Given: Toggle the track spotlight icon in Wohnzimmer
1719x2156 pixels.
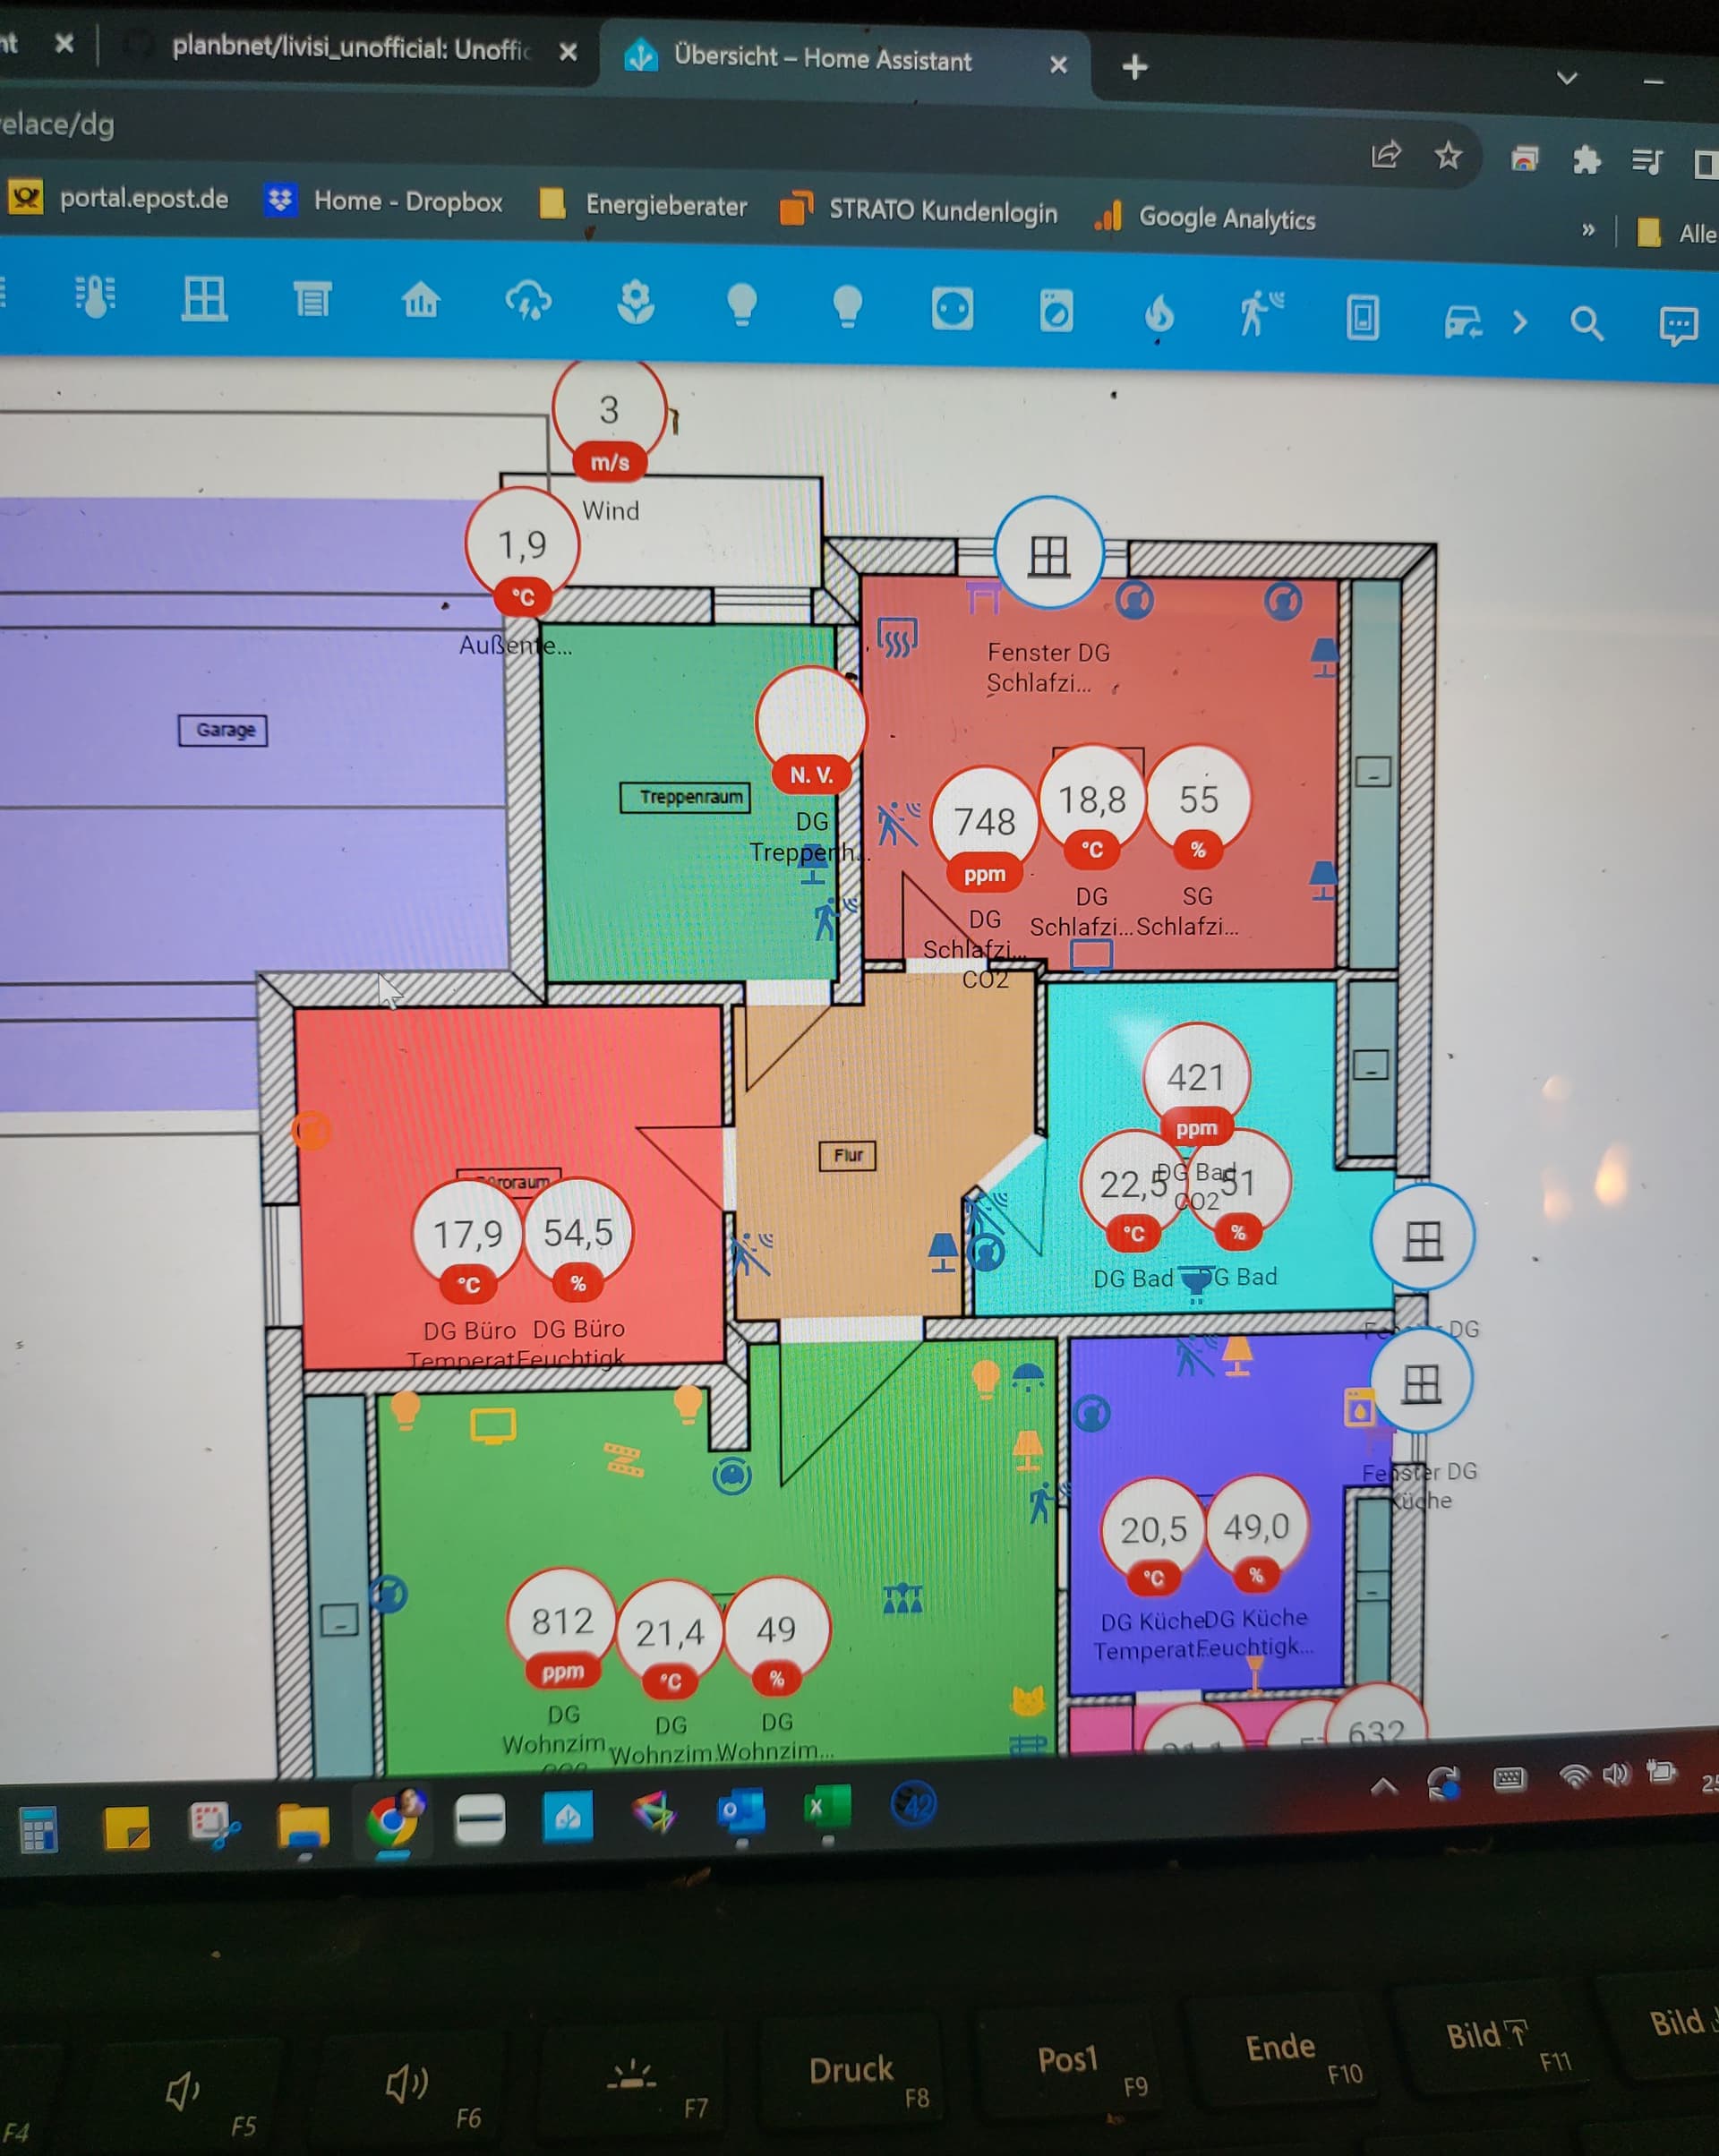Looking at the screenshot, I should click(902, 1598).
